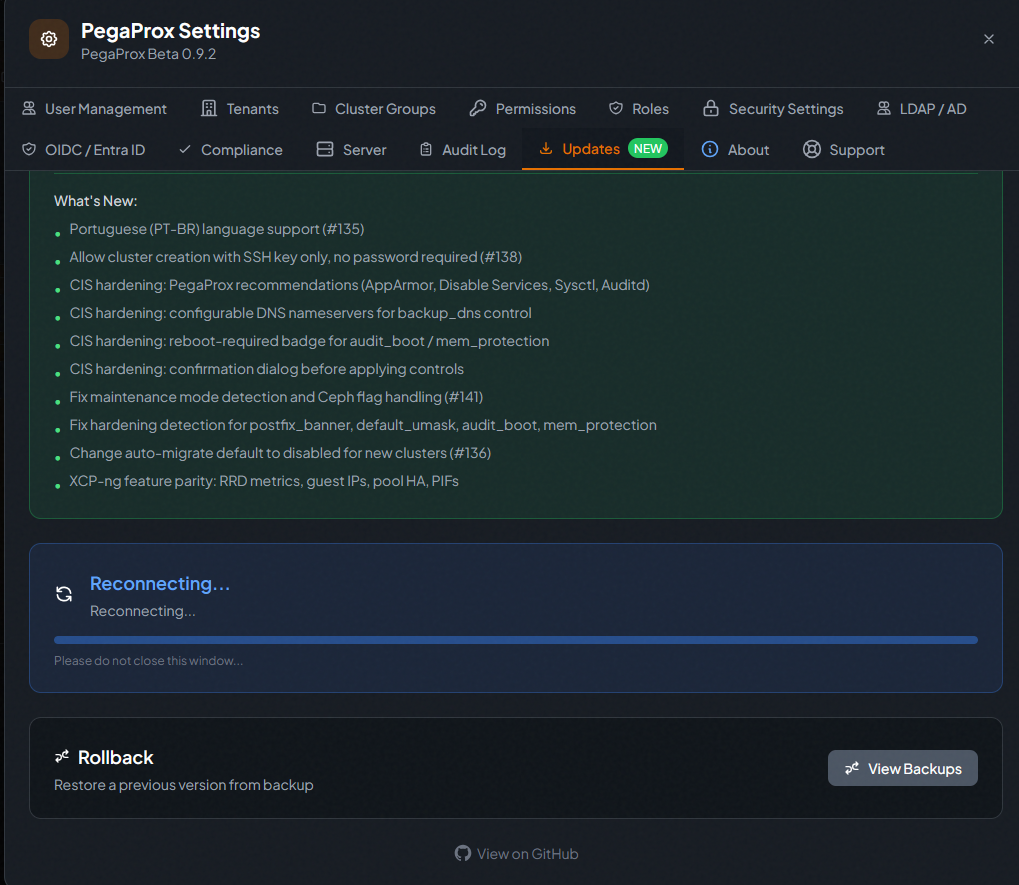Go to the Compliance tab
Image resolution: width=1019 pixels, height=885 pixels.
click(x=231, y=149)
